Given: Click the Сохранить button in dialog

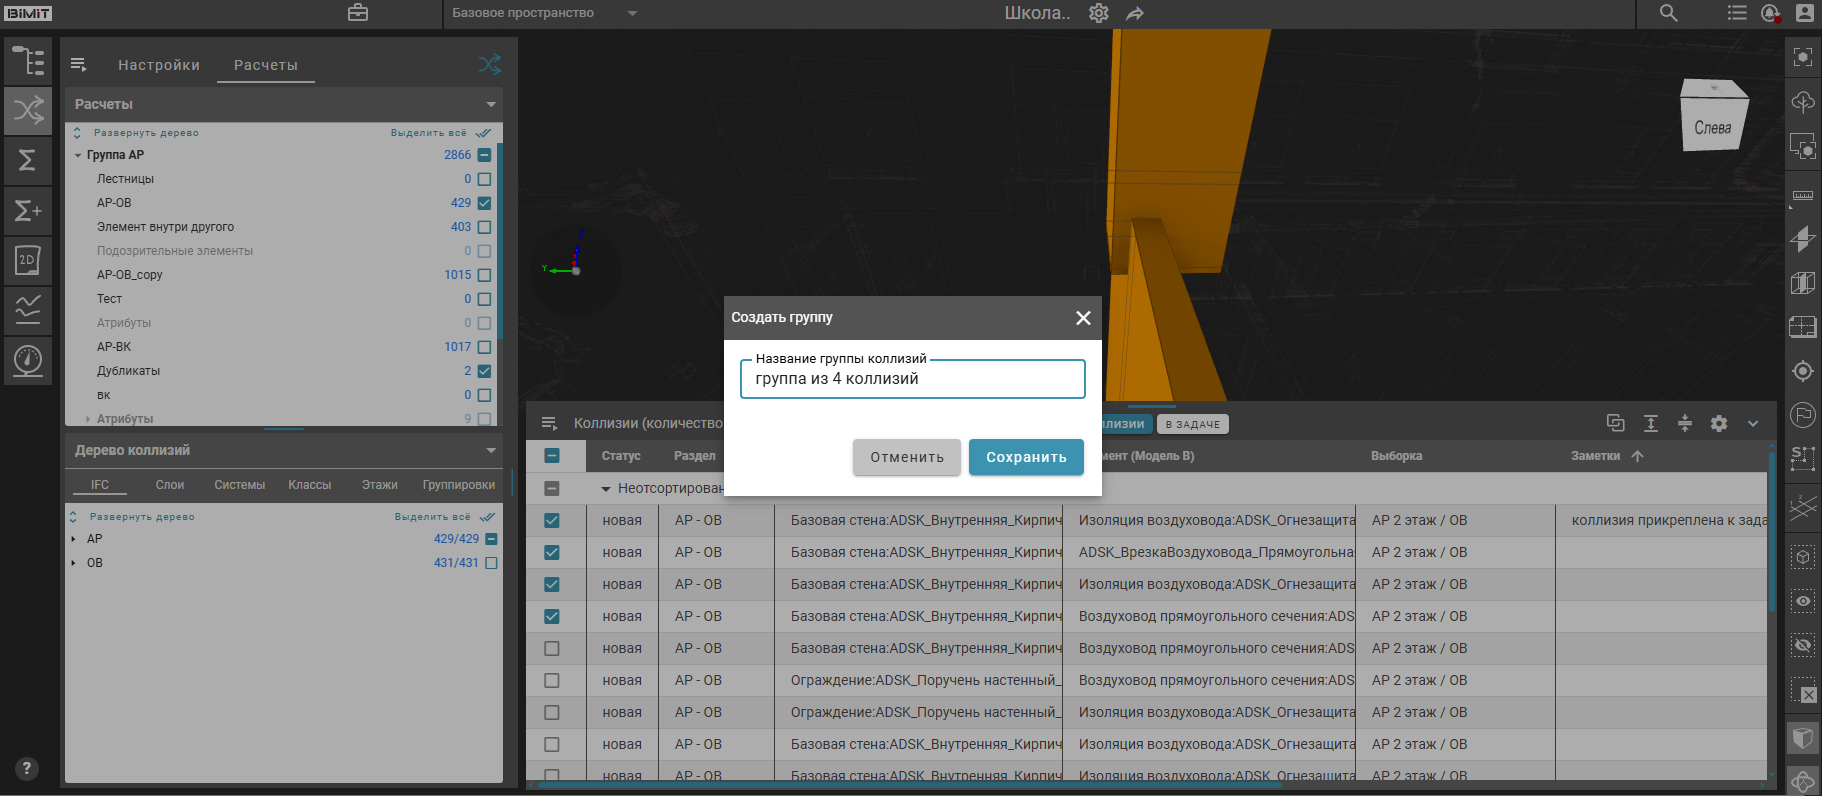Looking at the screenshot, I should click(1026, 457).
